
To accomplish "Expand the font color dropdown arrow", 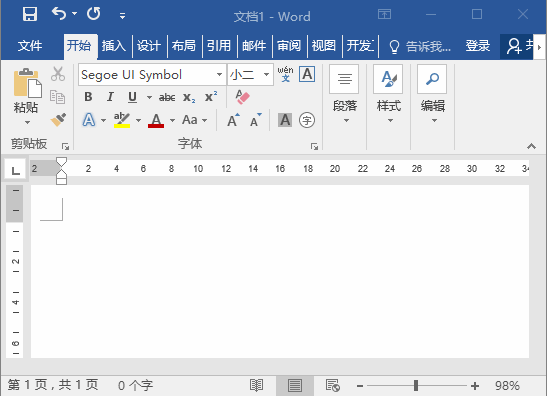I will pyautogui.click(x=172, y=120).
